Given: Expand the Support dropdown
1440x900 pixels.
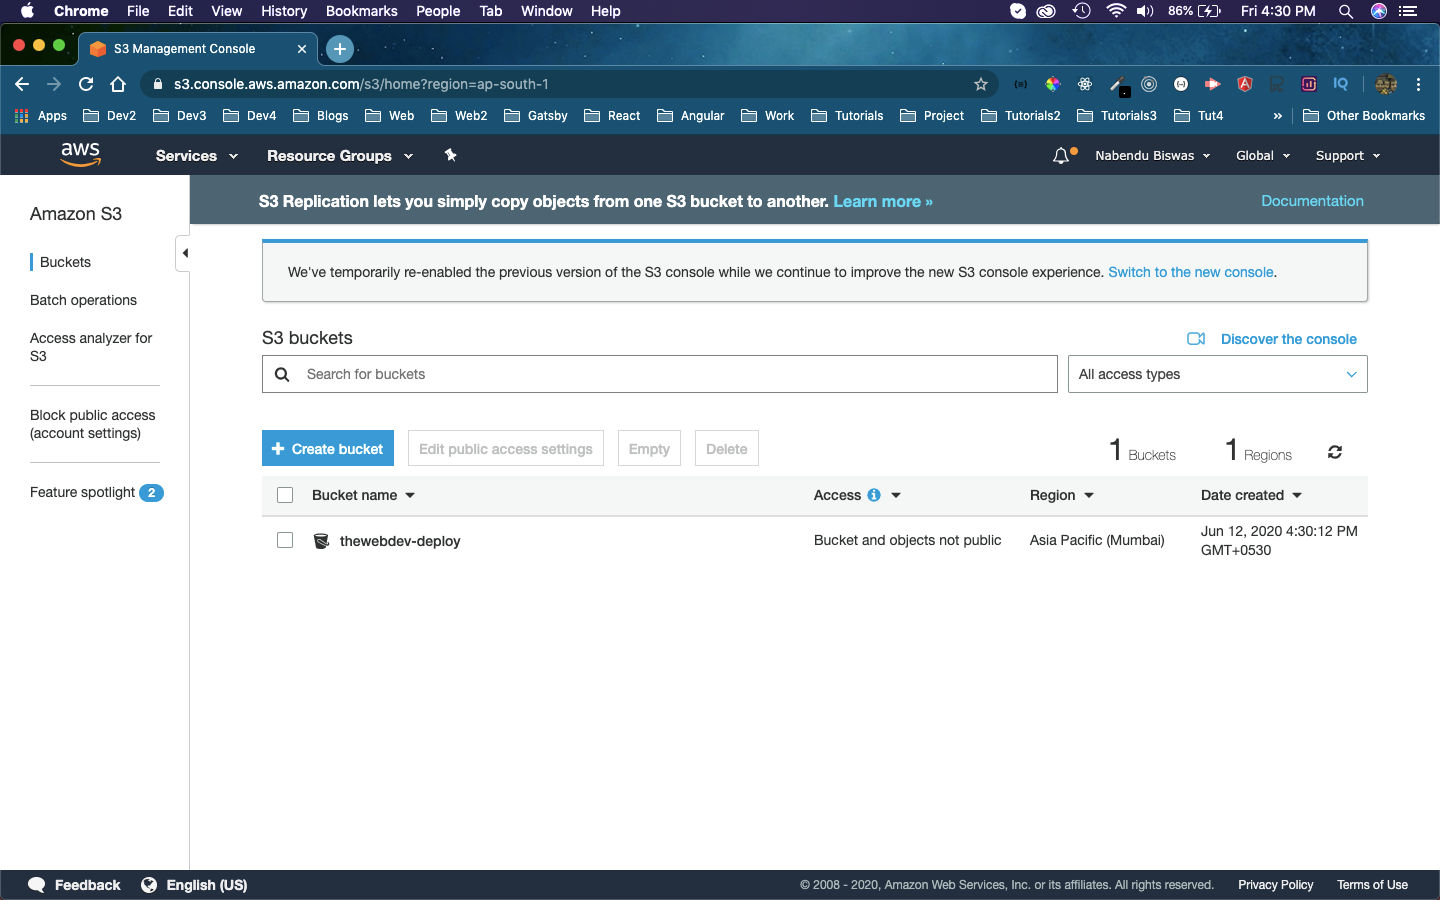Looking at the screenshot, I should (1348, 156).
